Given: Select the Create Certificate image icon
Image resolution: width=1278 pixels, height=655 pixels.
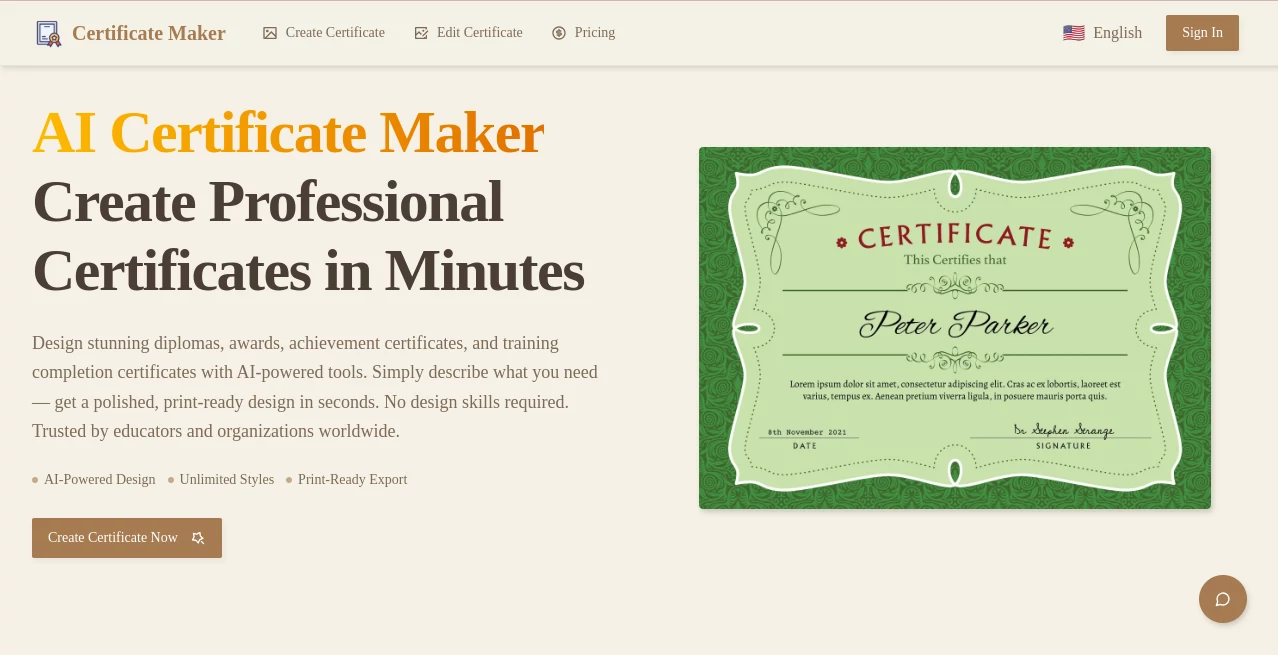Looking at the screenshot, I should click(x=270, y=33).
